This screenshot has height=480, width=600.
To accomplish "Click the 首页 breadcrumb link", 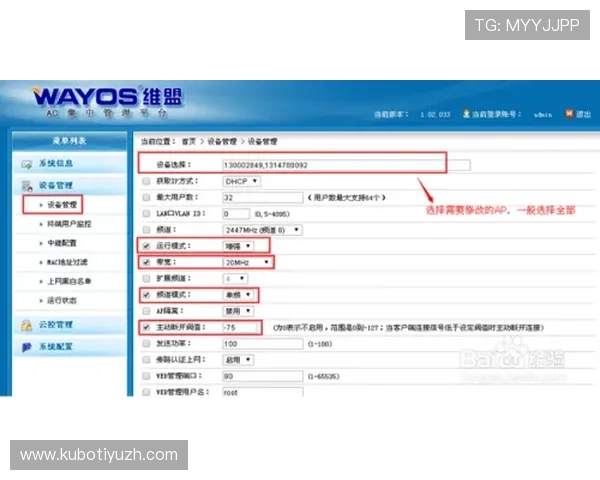I will pos(189,142).
